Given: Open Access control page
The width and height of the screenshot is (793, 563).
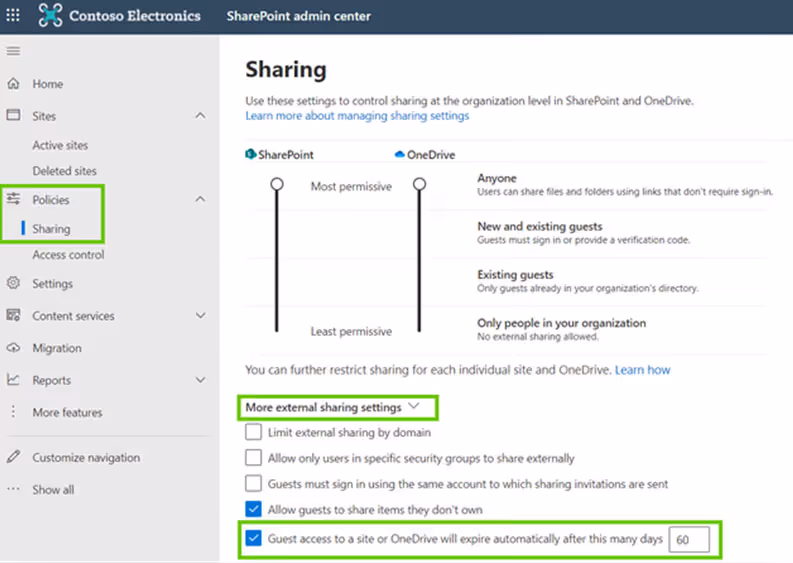Looking at the screenshot, I should pyautogui.click(x=68, y=254).
